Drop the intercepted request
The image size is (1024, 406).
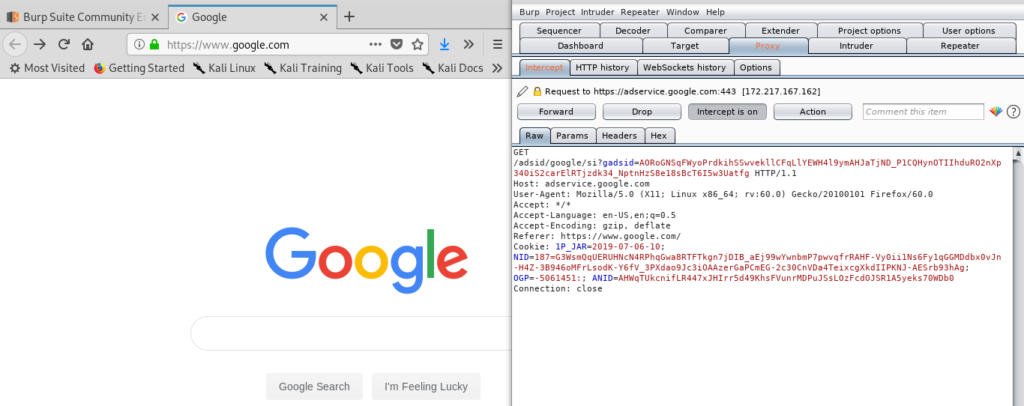pyautogui.click(x=642, y=112)
